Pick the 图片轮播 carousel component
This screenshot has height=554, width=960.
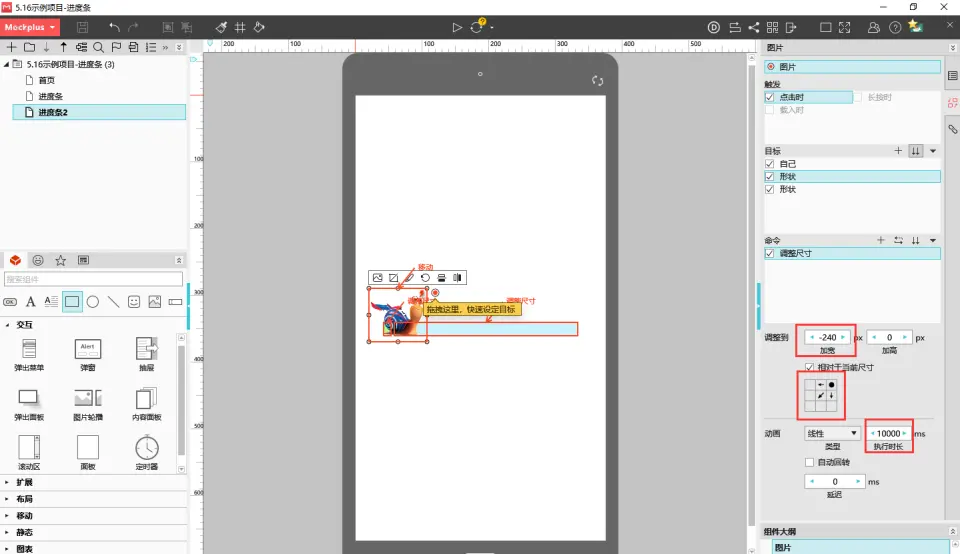coord(88,404)
